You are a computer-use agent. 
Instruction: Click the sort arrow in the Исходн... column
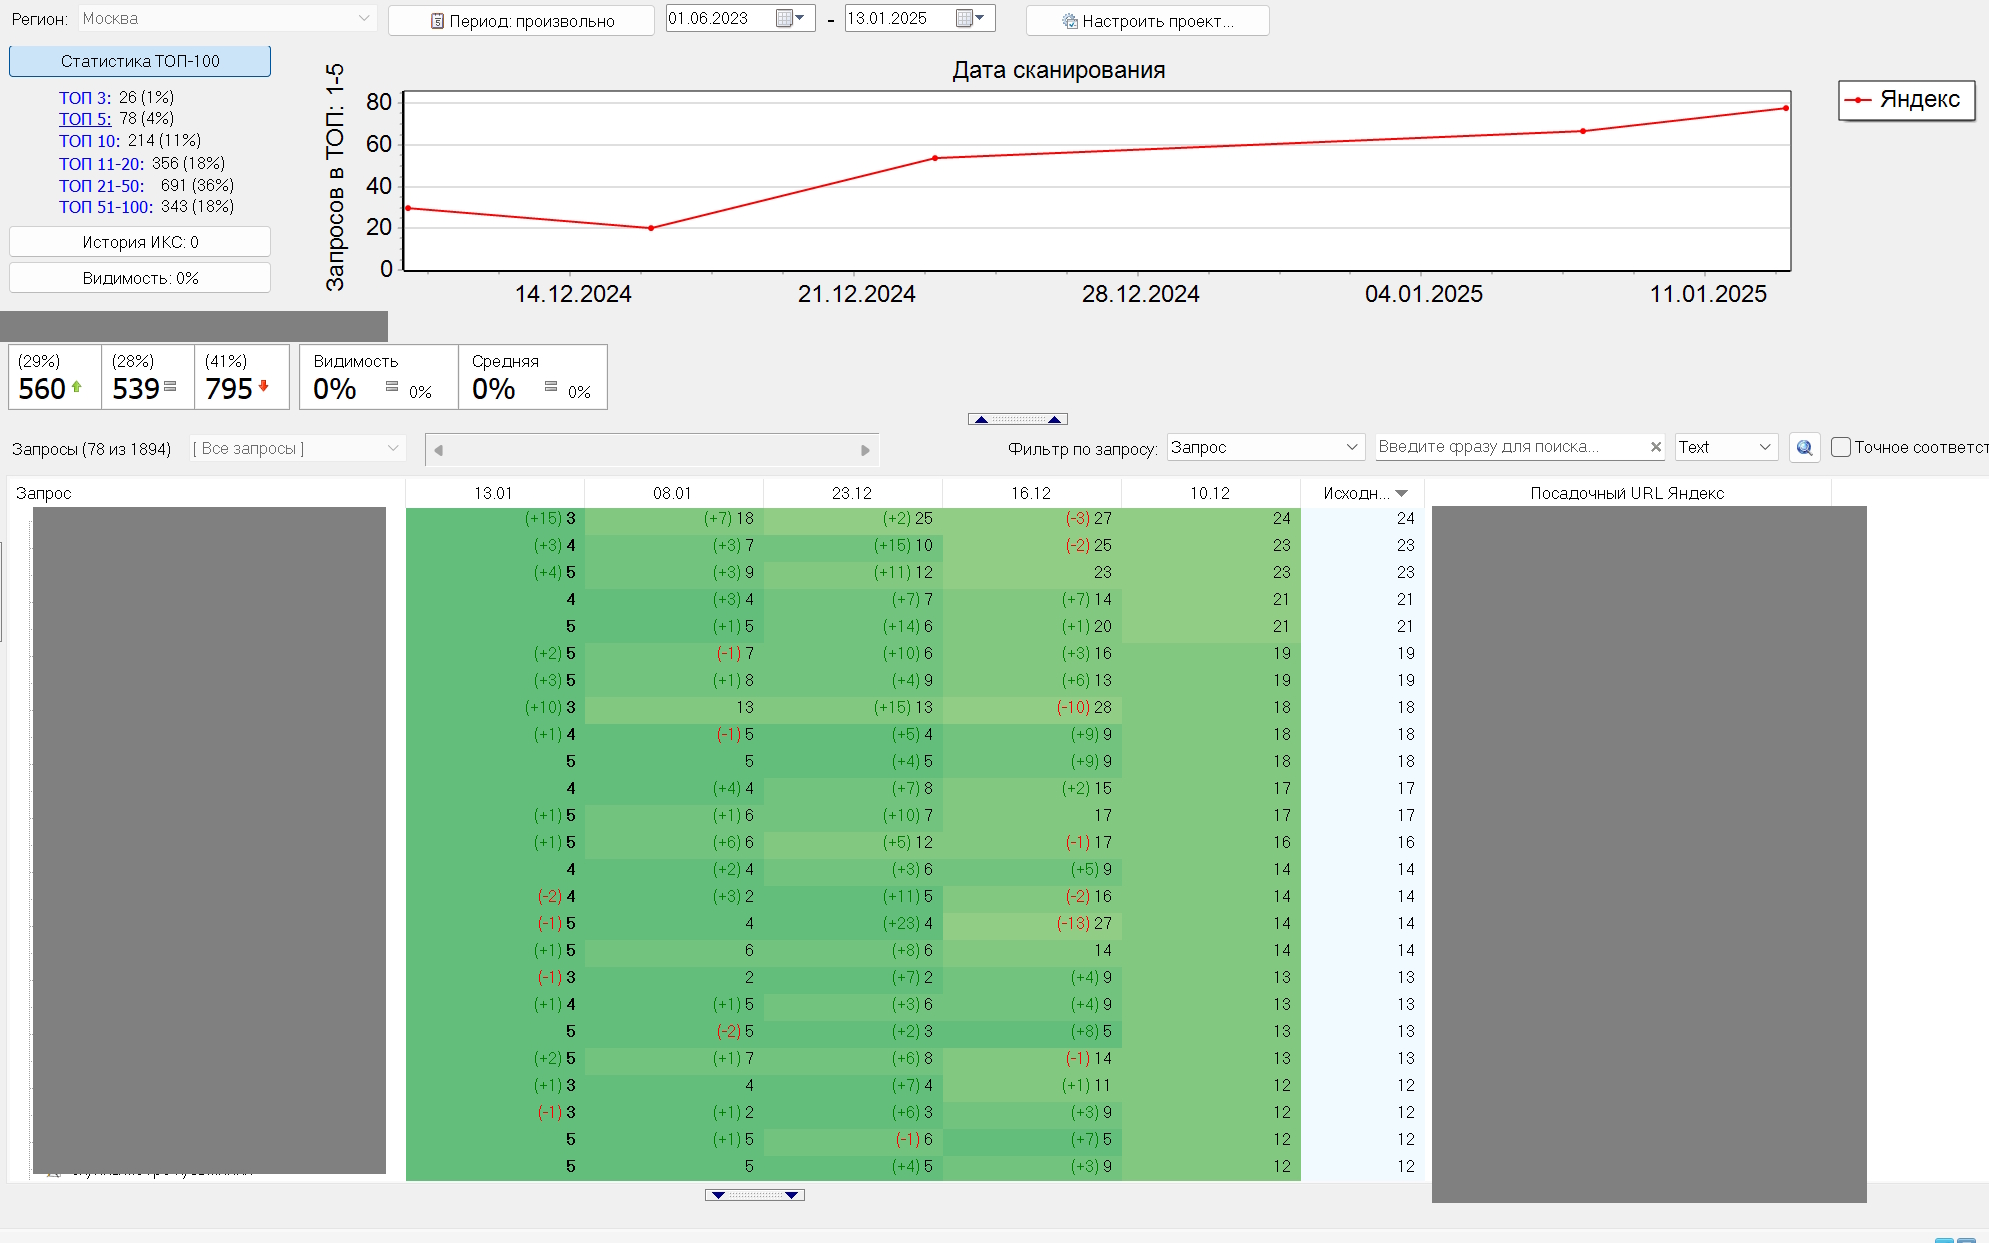[x=1402, y=493]
